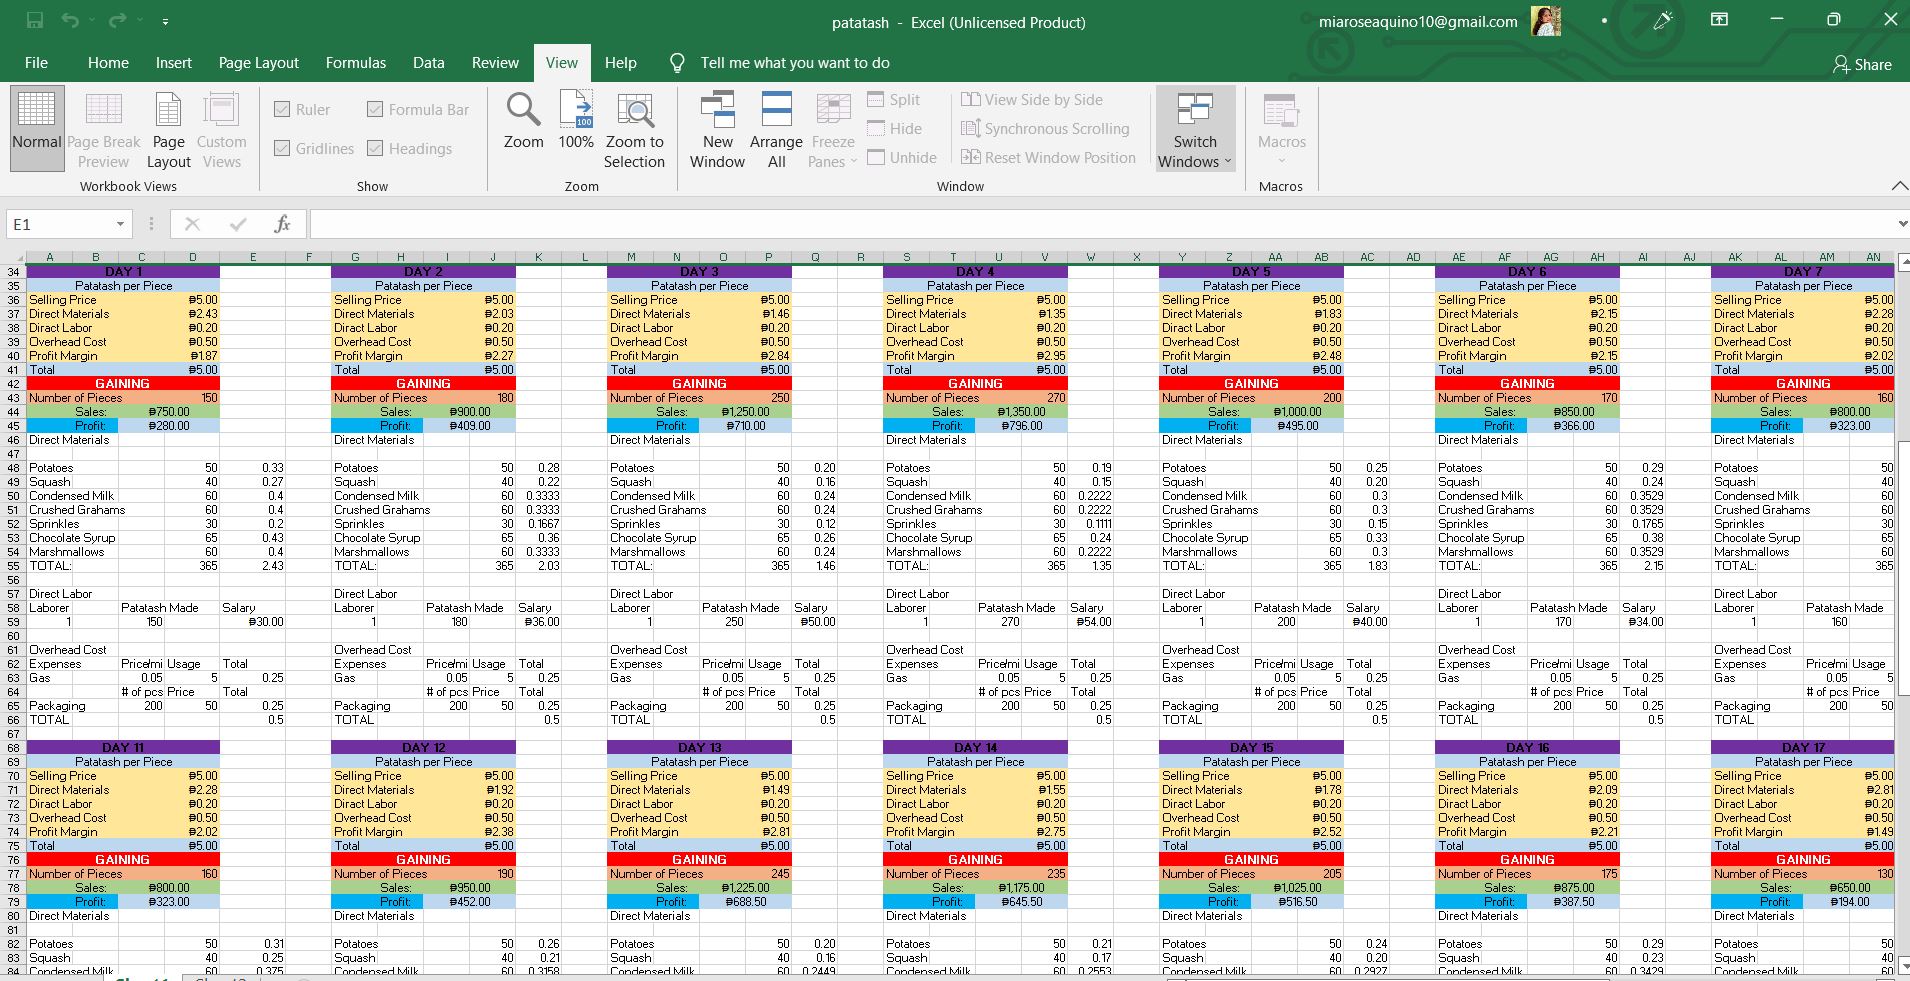Open the Home tab
Viewport: 1910px width, 981px height.
[x=108, y=63]
